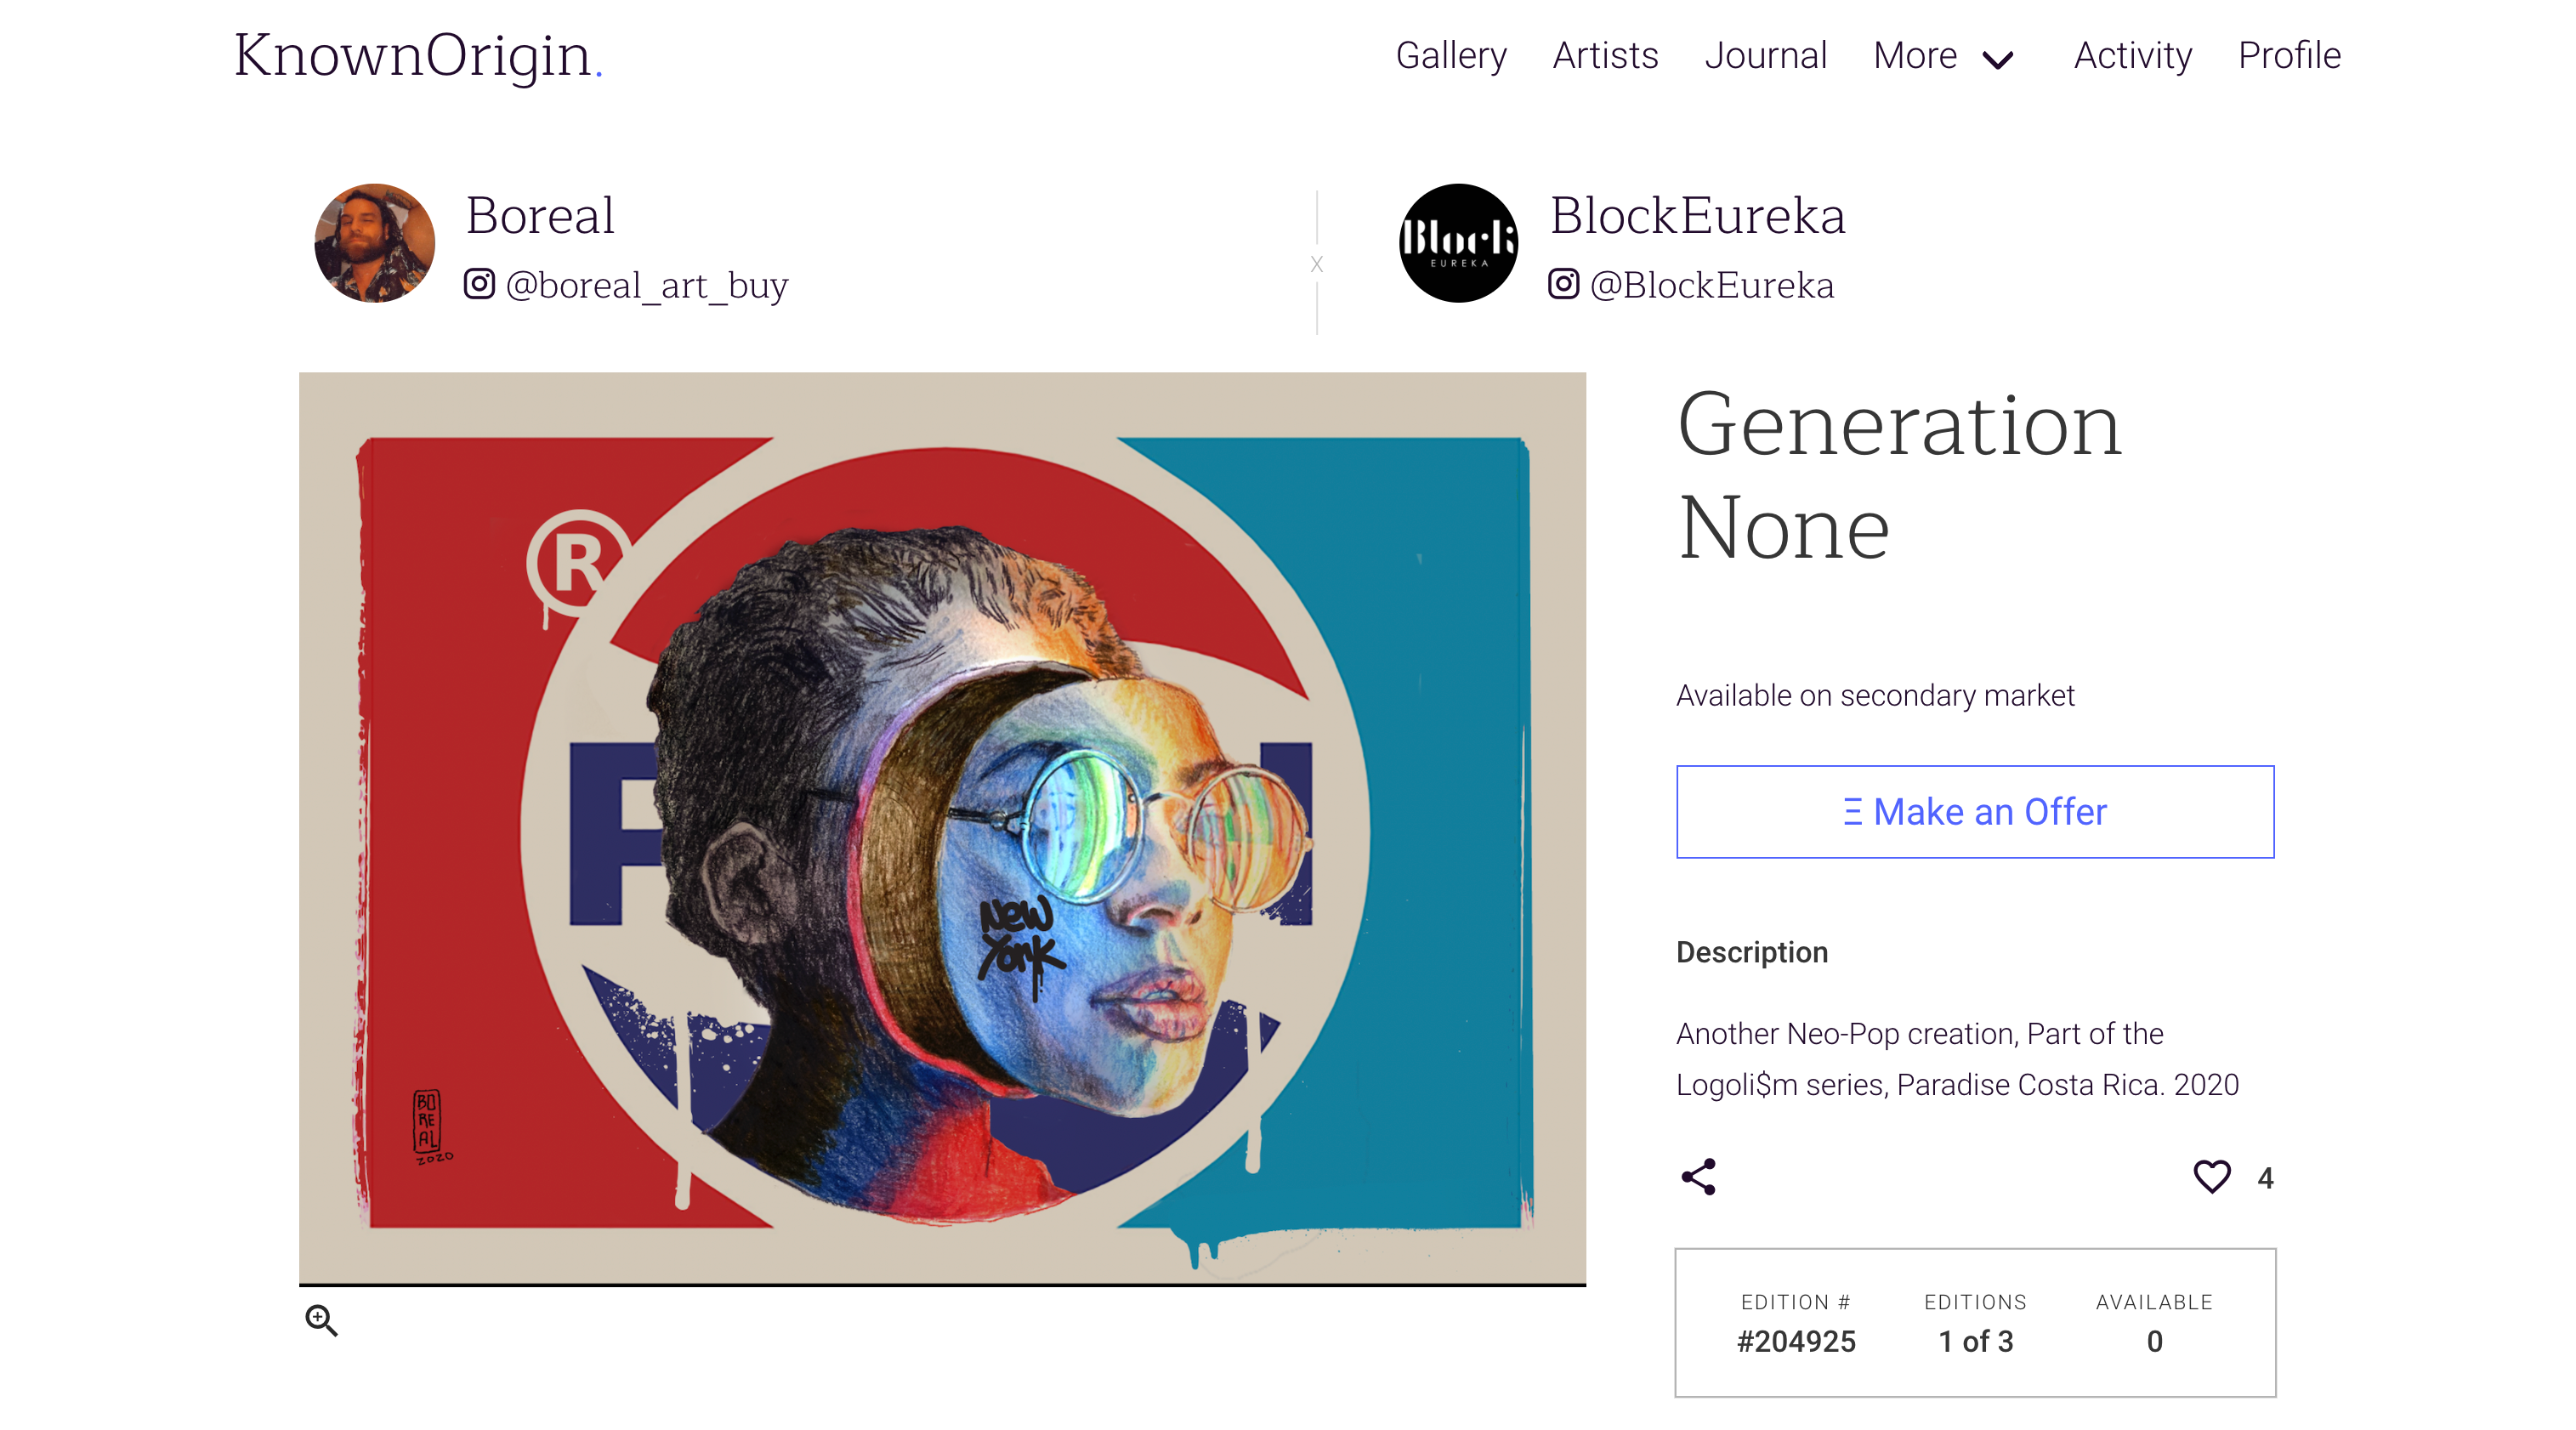
Task: Open the @BlockEureka handle link
Action: pyautogui.click(x=1712, y=286)
